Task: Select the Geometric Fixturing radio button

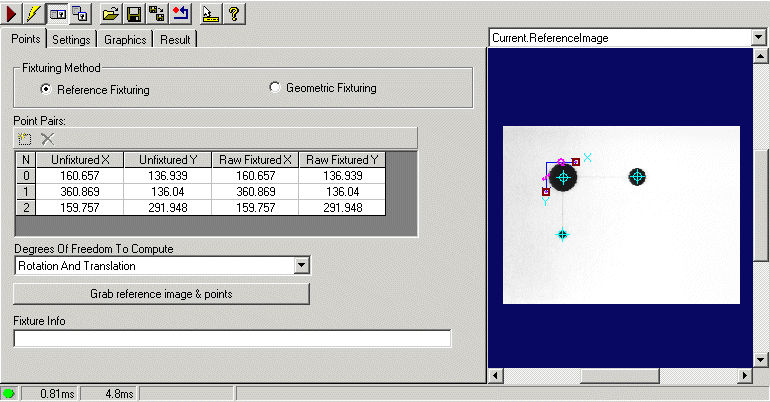Action: tap(275, 88)
